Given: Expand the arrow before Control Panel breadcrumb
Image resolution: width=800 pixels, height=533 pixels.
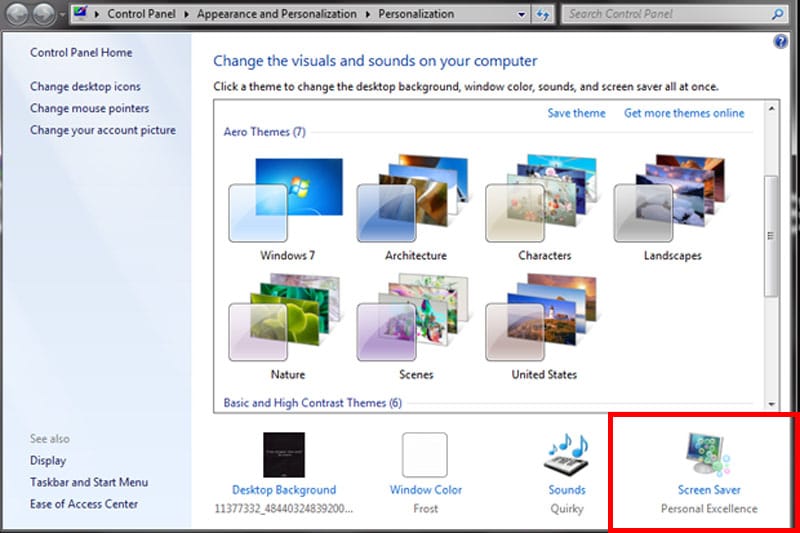Looking at the screenshot, I should [x=96, y=14].
